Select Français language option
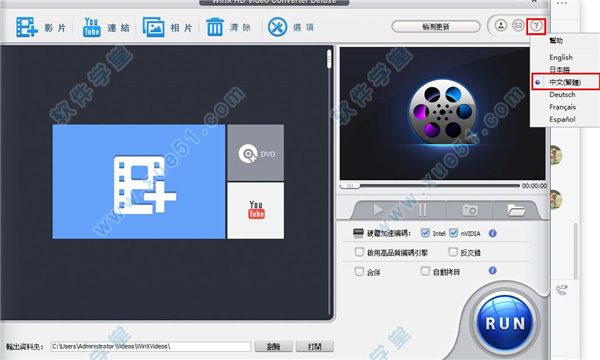600x360 pixels. [562, 107]
